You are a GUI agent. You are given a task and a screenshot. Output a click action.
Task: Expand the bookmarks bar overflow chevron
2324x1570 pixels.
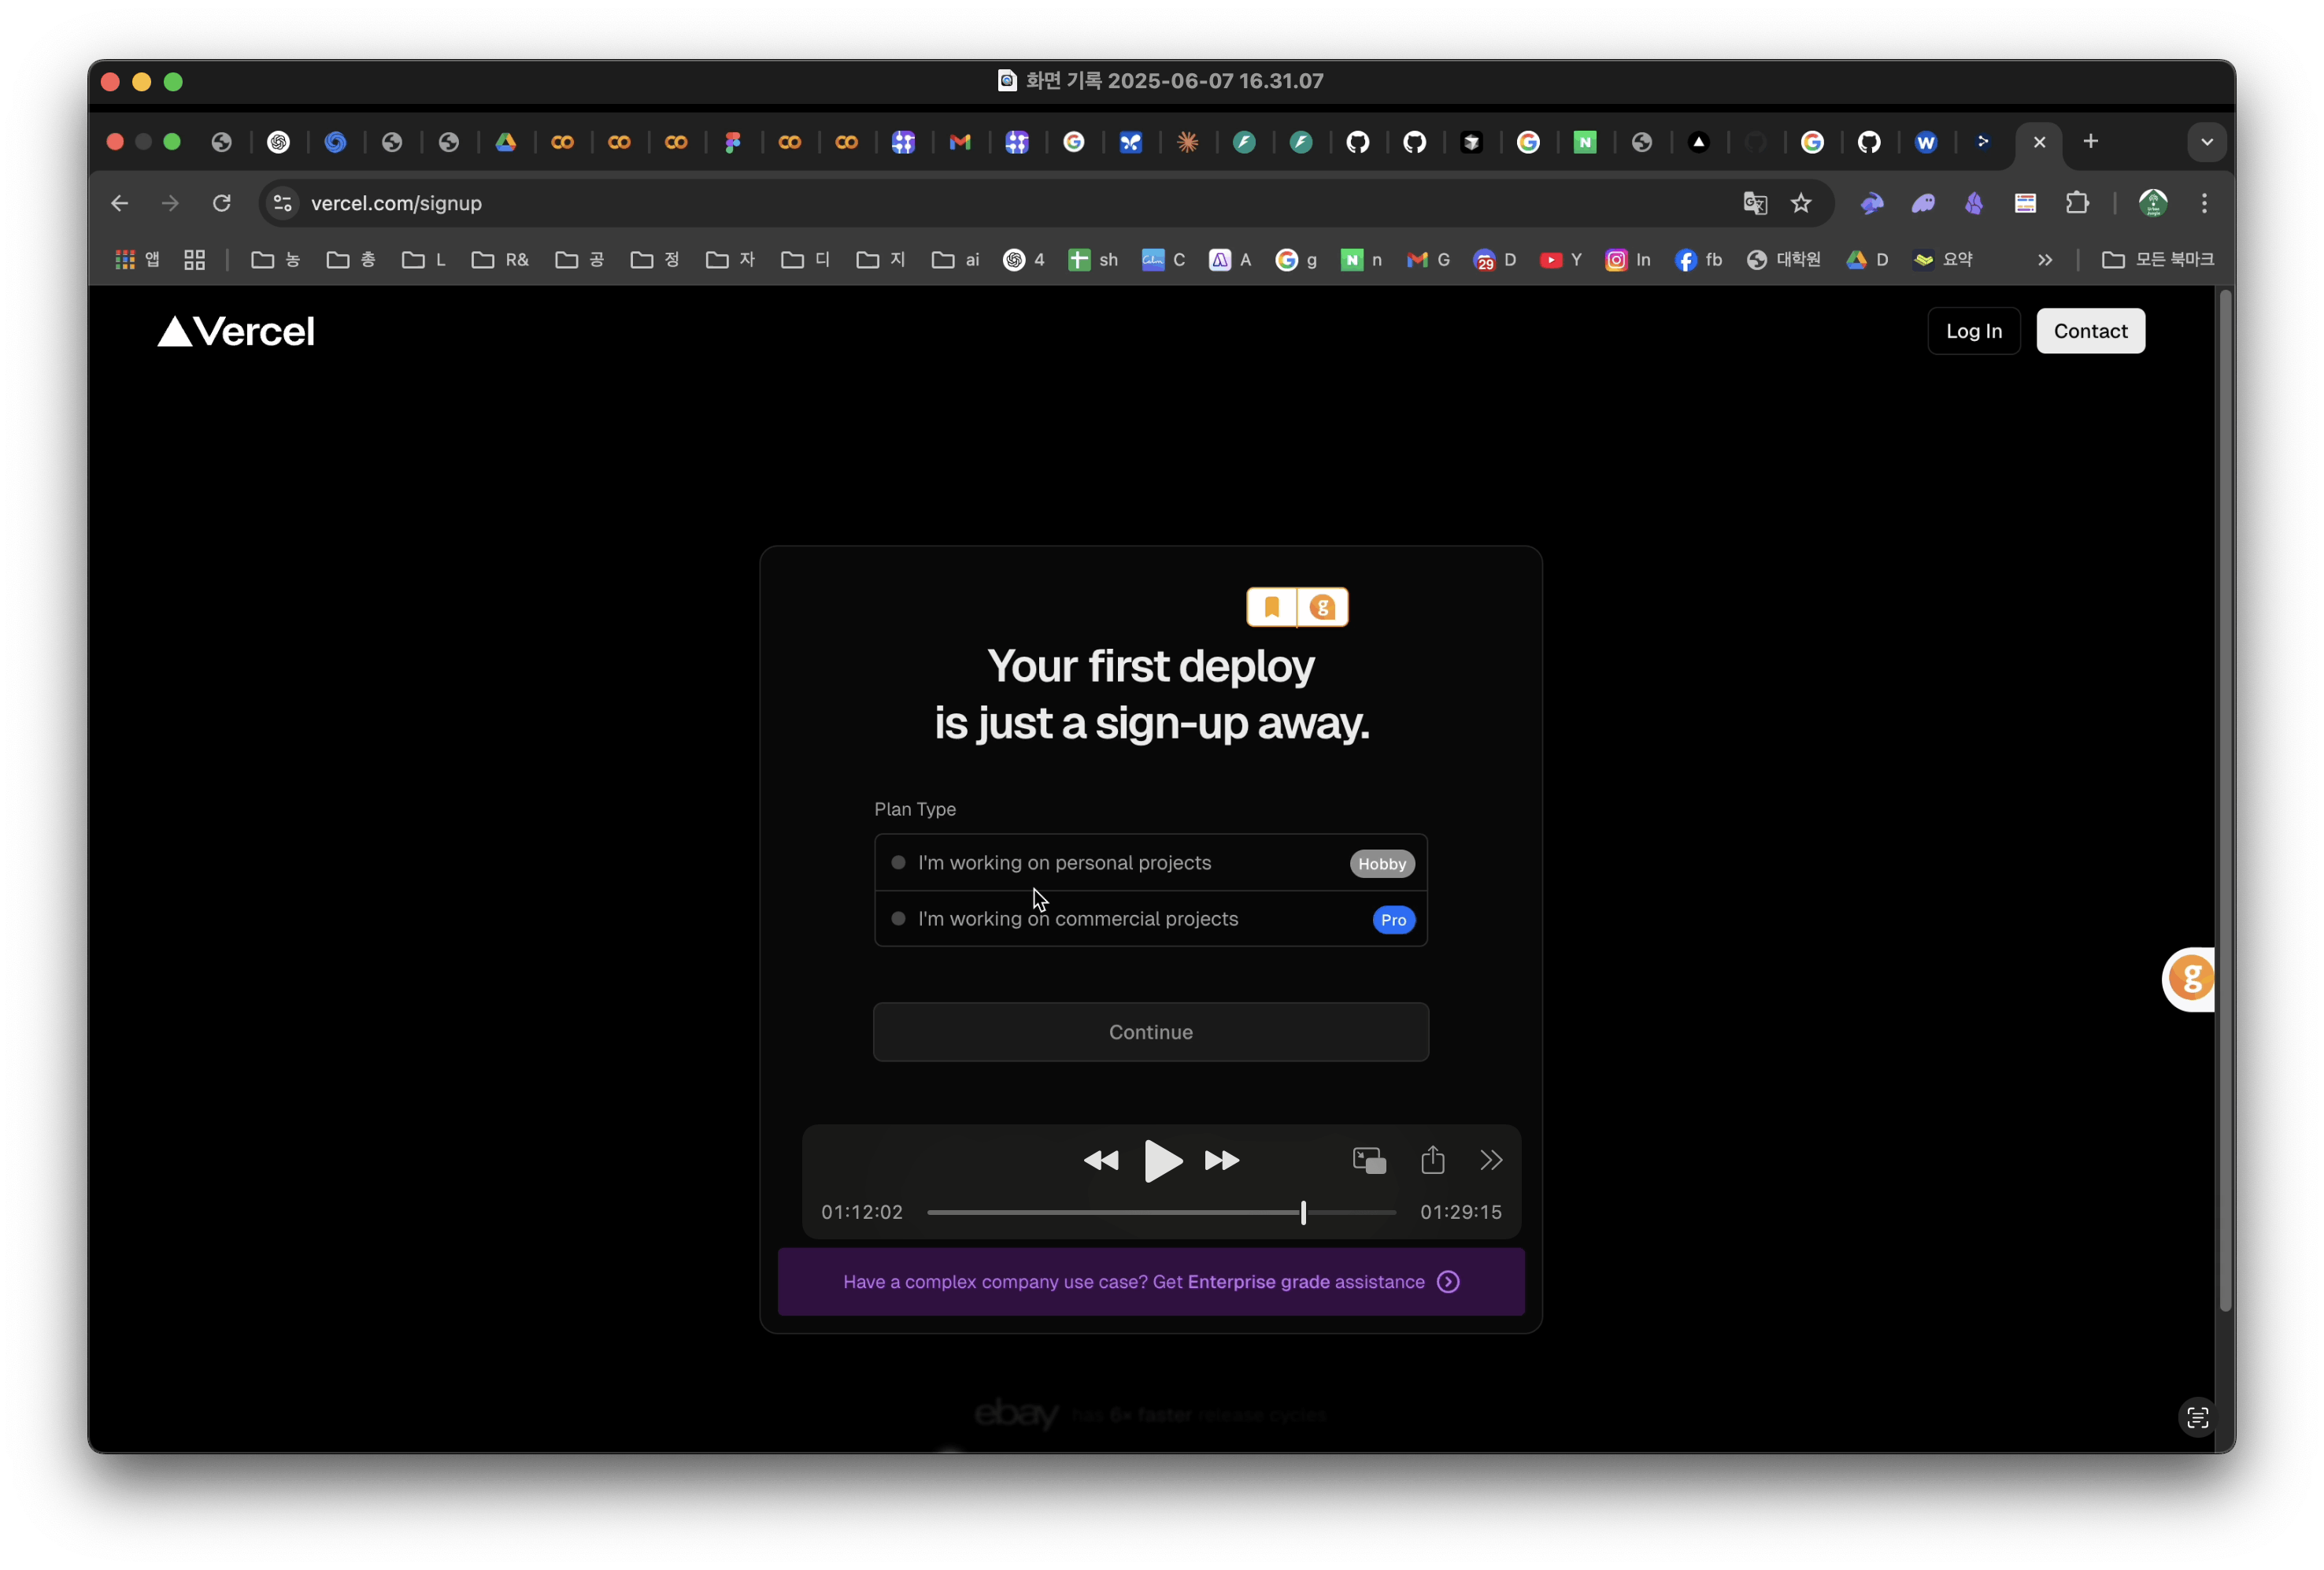click(x=2044, y=260)
